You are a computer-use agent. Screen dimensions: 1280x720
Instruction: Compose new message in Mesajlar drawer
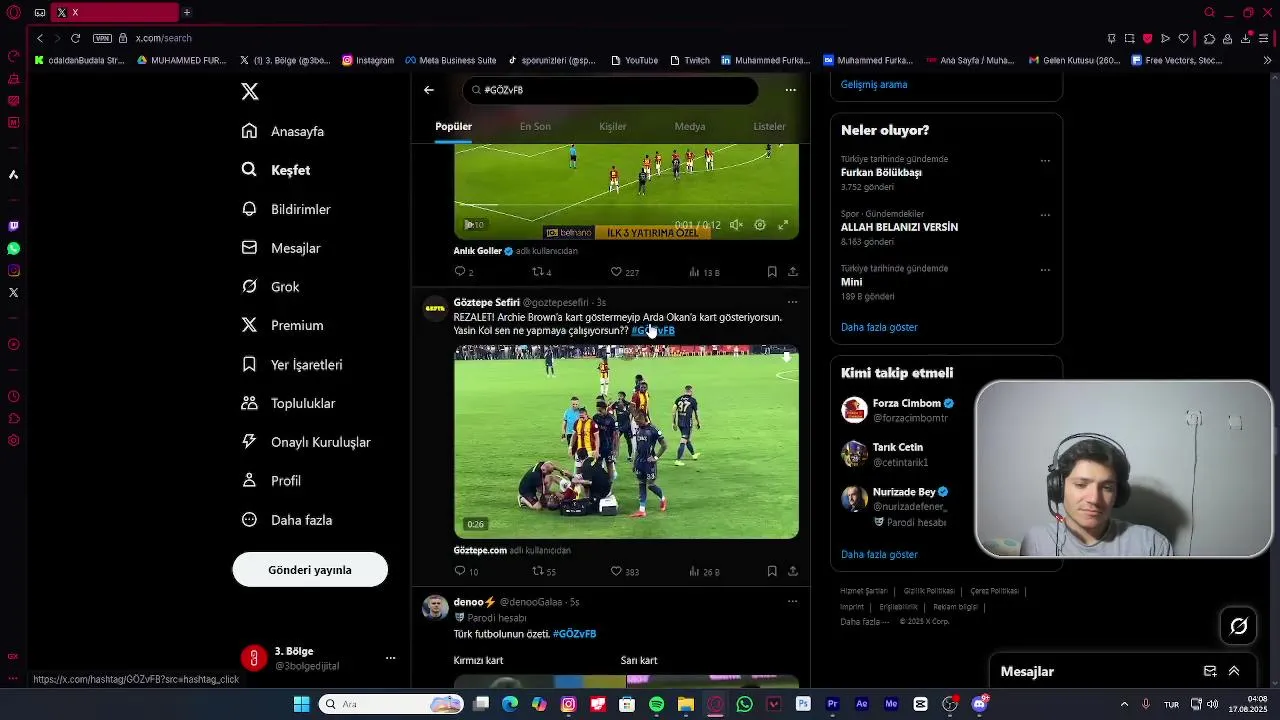click(1210, 671)
